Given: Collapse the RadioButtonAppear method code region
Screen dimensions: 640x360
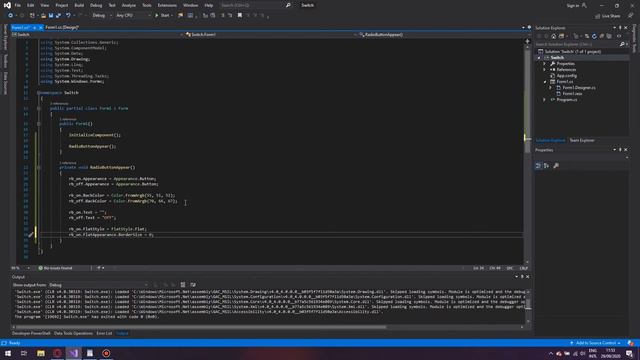Looking at the screenshot, I should pos(39,168).
